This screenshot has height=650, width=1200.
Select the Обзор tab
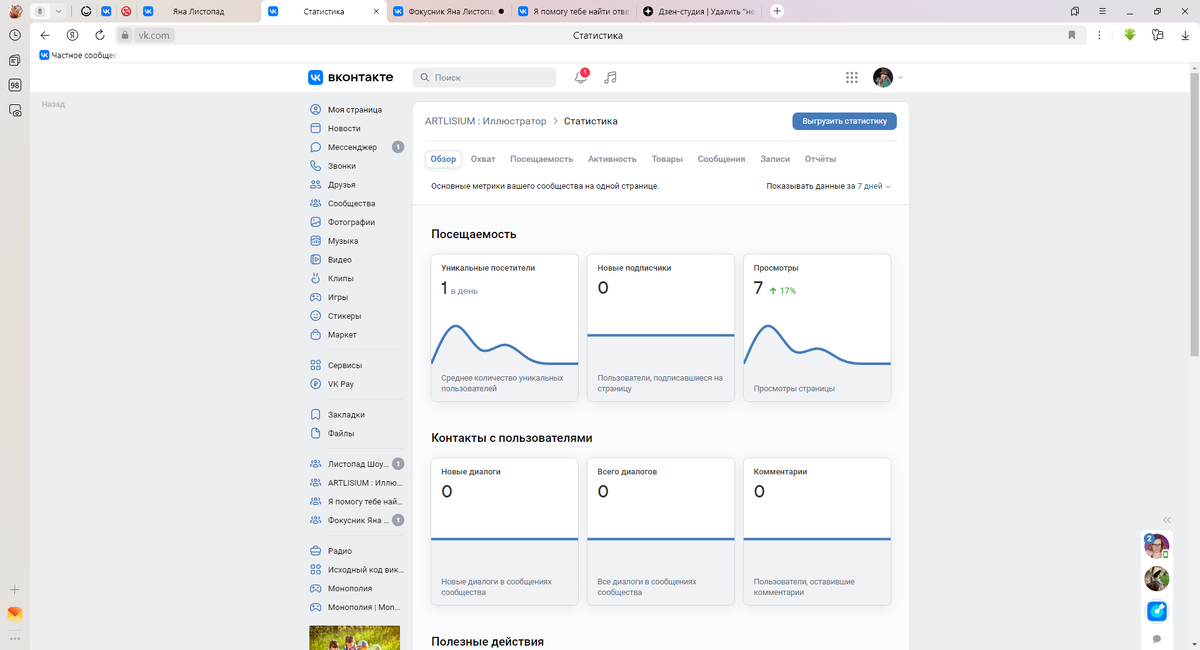[x=443, y=159]
